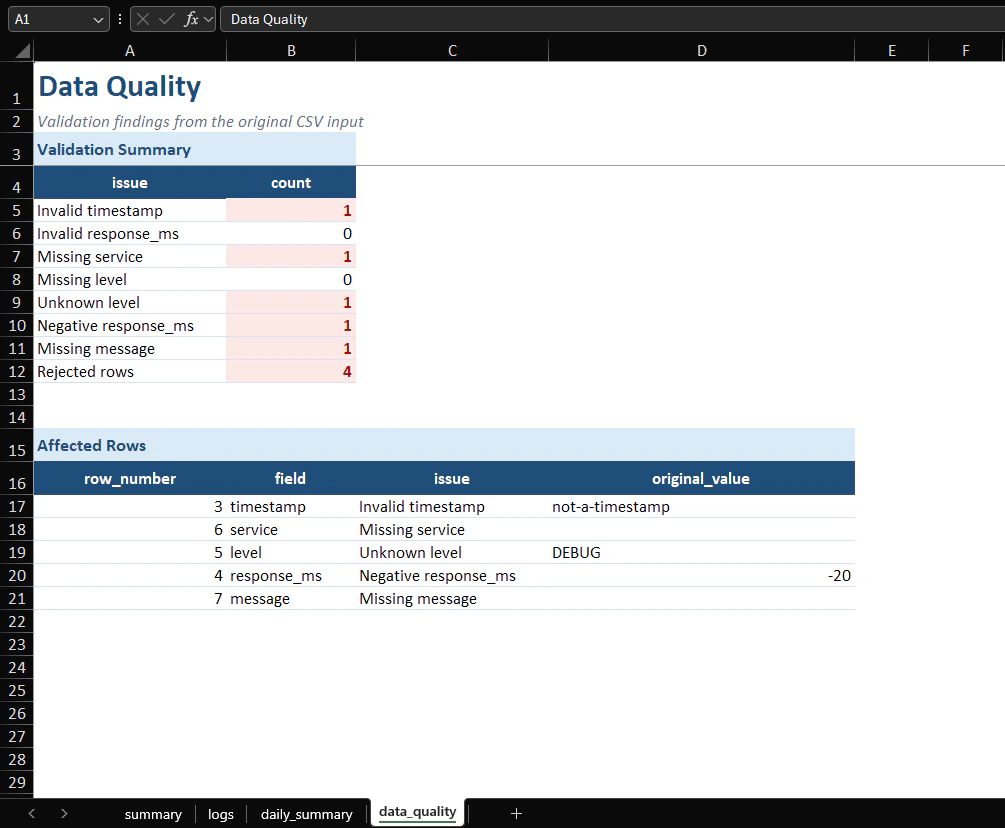Switch to the daily_summary sheet tab

coord(306,814)
